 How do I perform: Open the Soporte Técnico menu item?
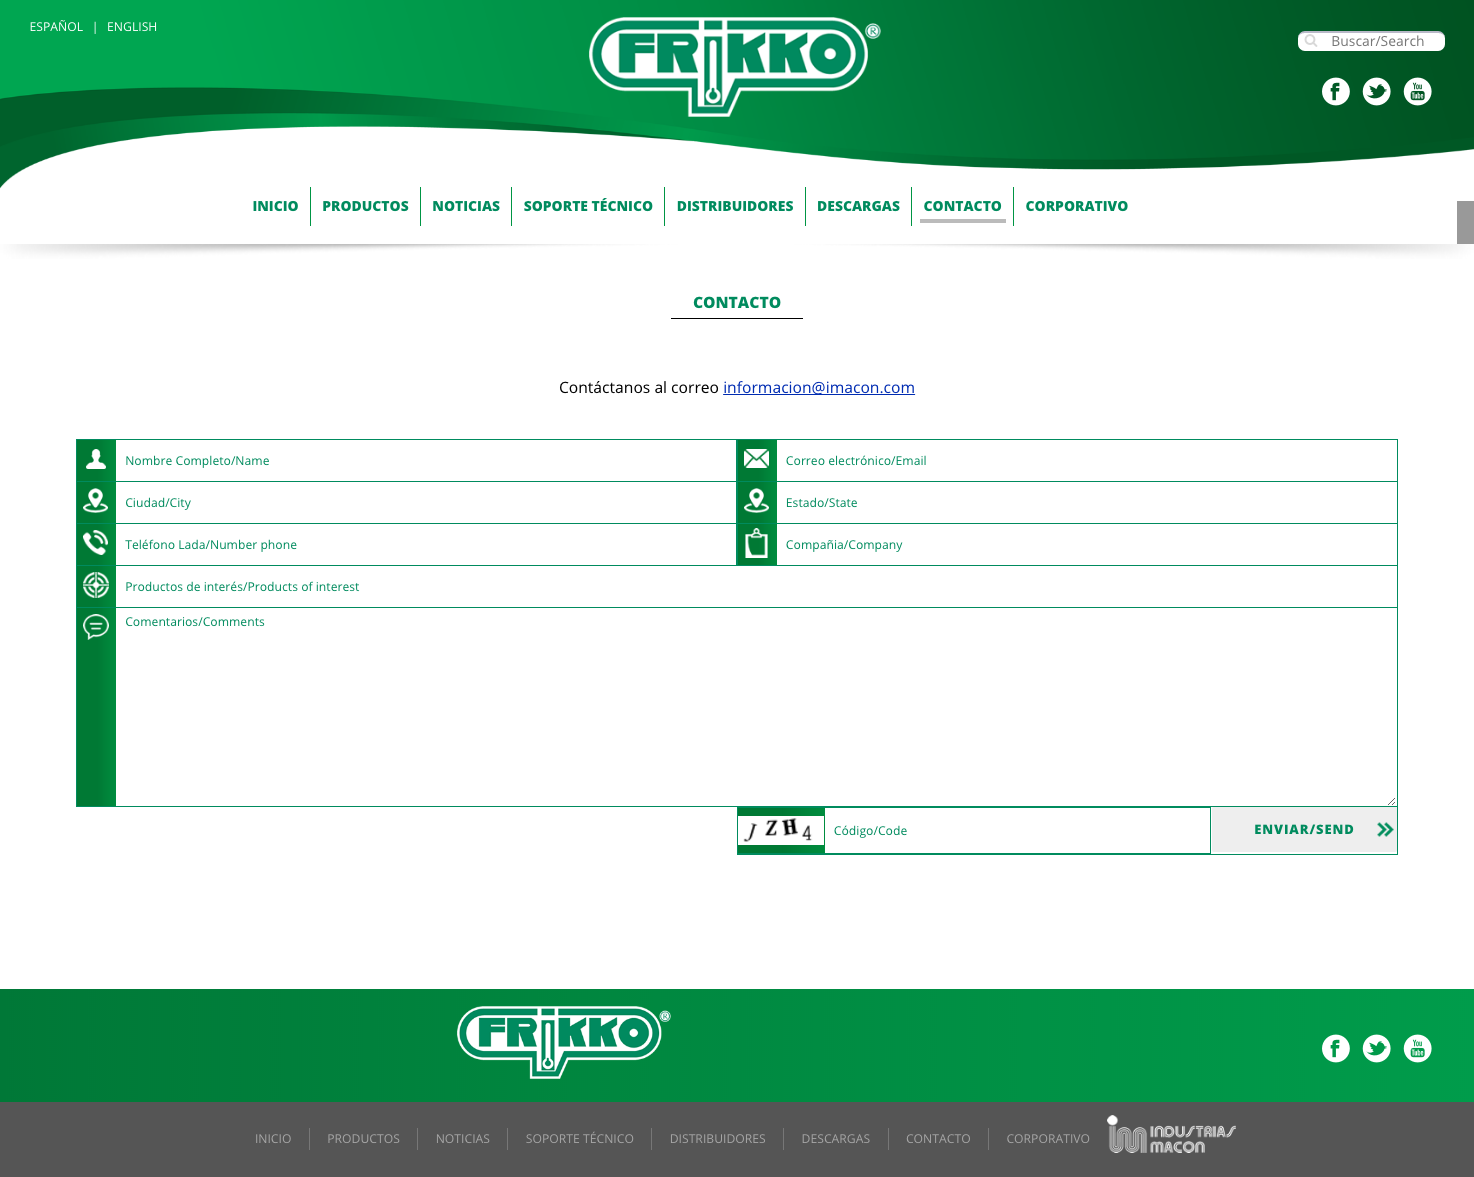click(x=588, y=206)
